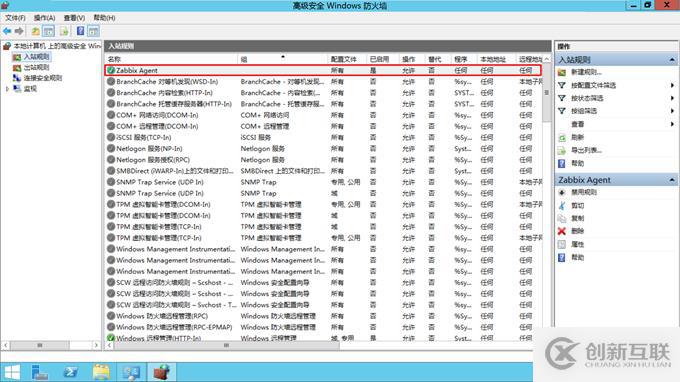Screen dimensions: 680x382
Task: Open the 按组筛选 submenu arrow
Action: click(672, 111)
